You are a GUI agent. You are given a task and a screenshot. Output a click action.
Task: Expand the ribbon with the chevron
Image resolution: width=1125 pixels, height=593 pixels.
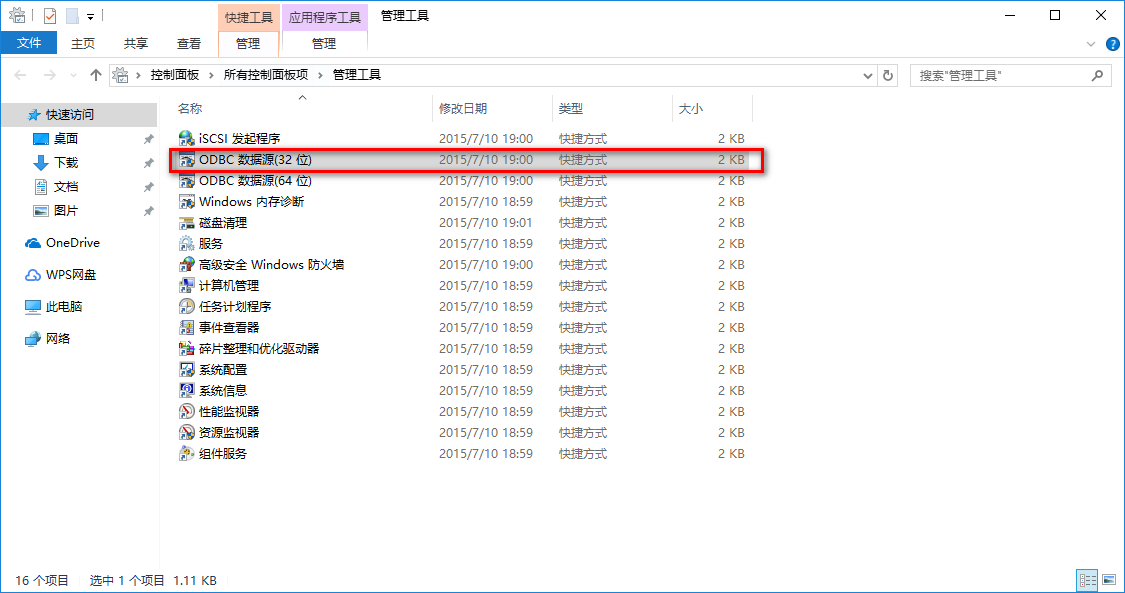(x=1091, y=44)
